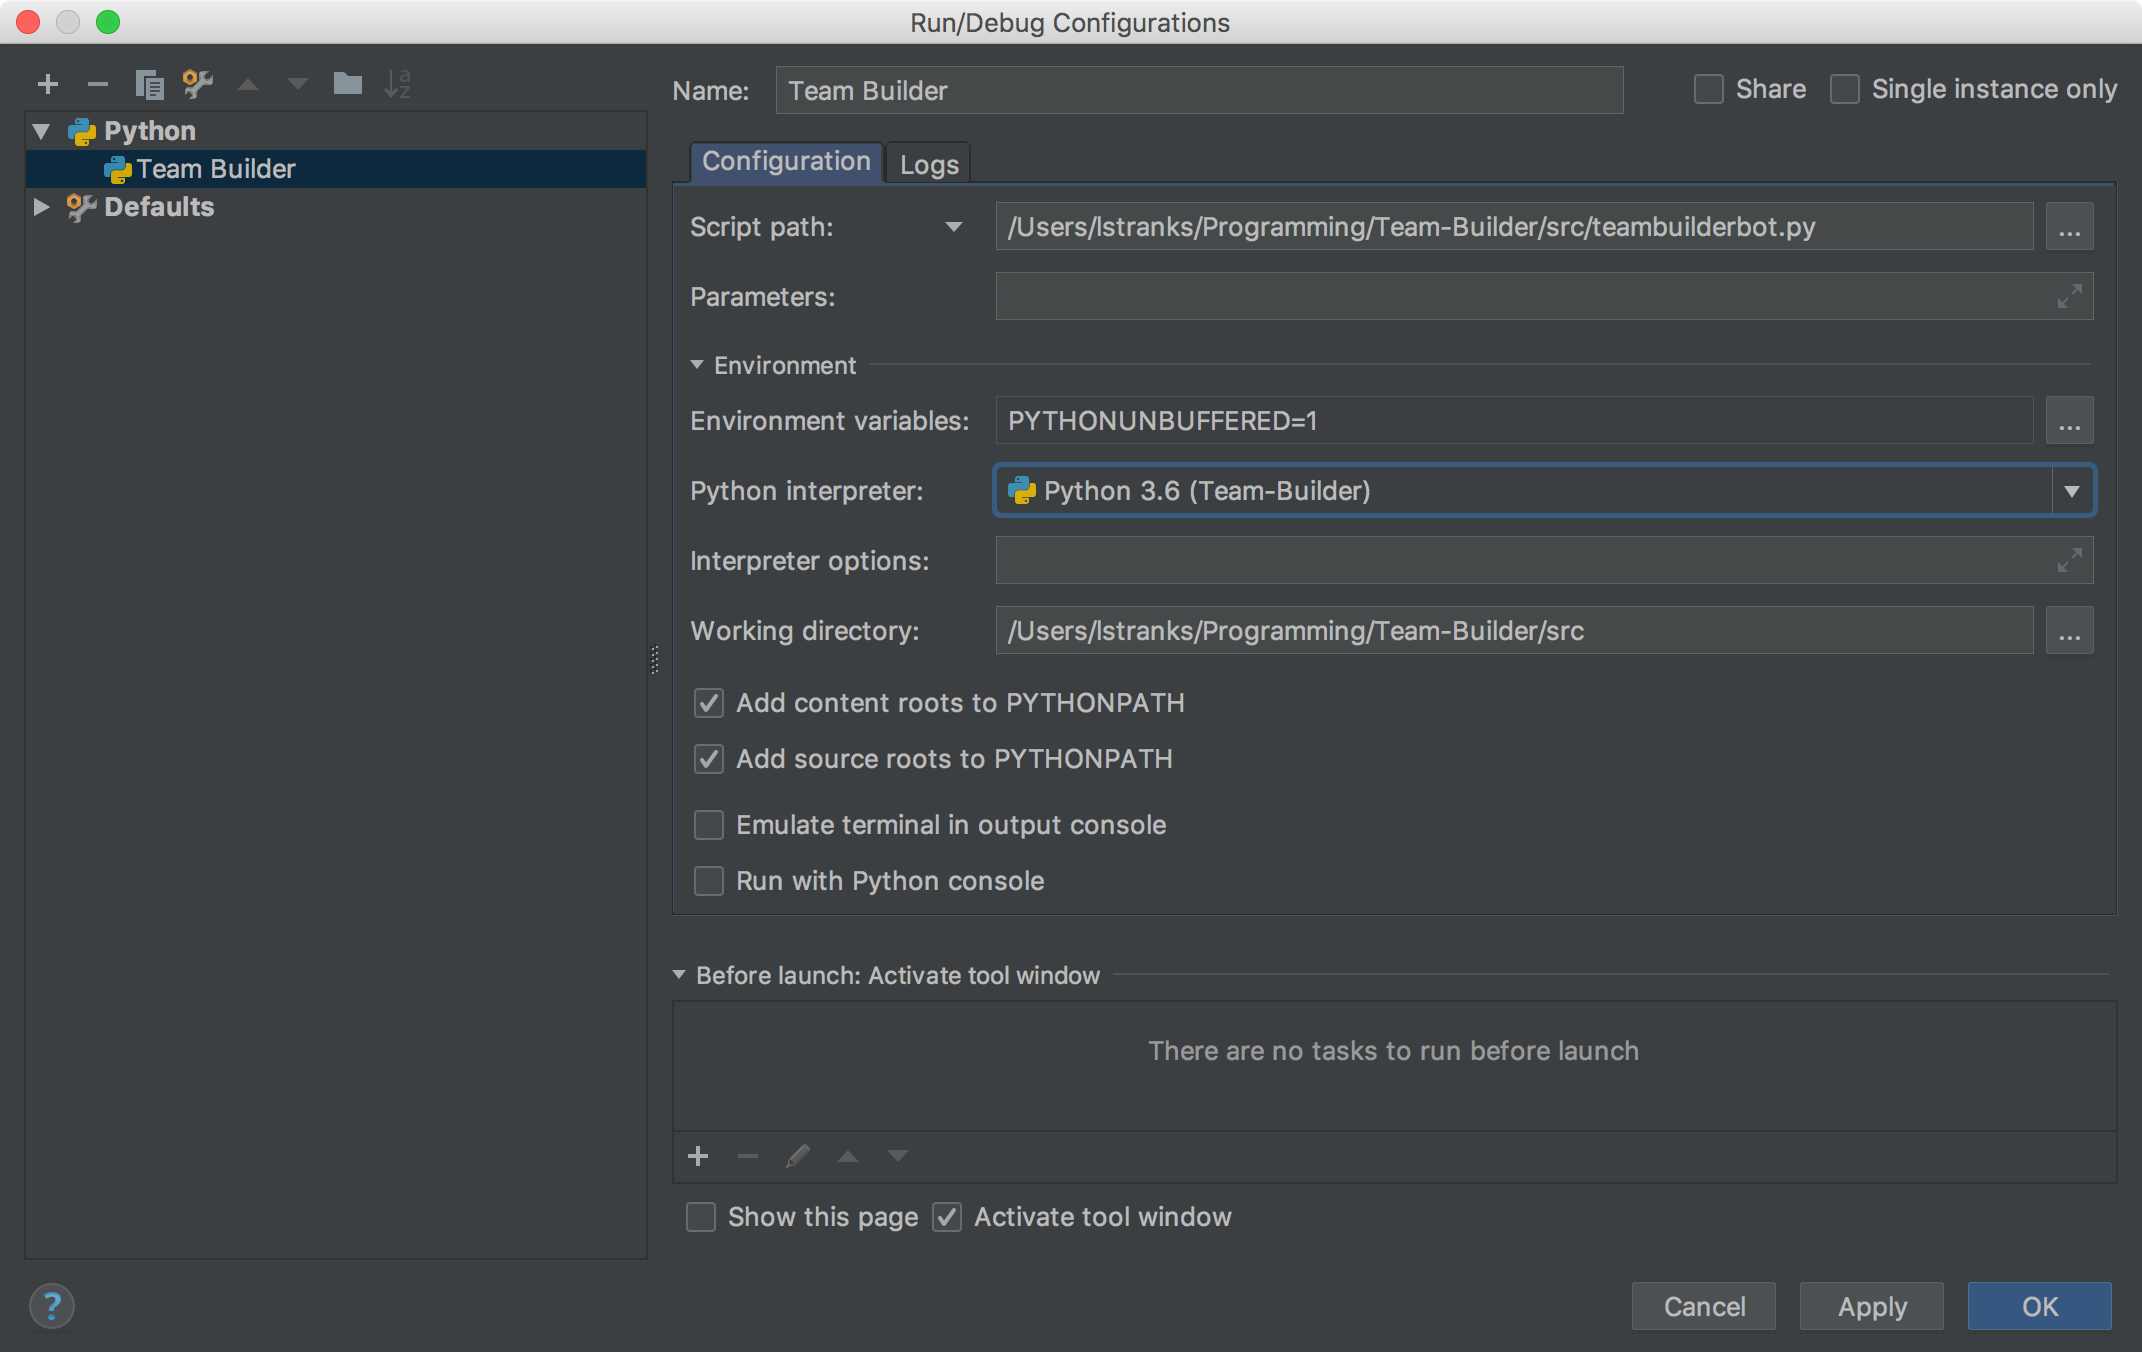This screenshot has height=1352, width=2142.
Task: Remove the selected configuration
Action: (97, 84)
